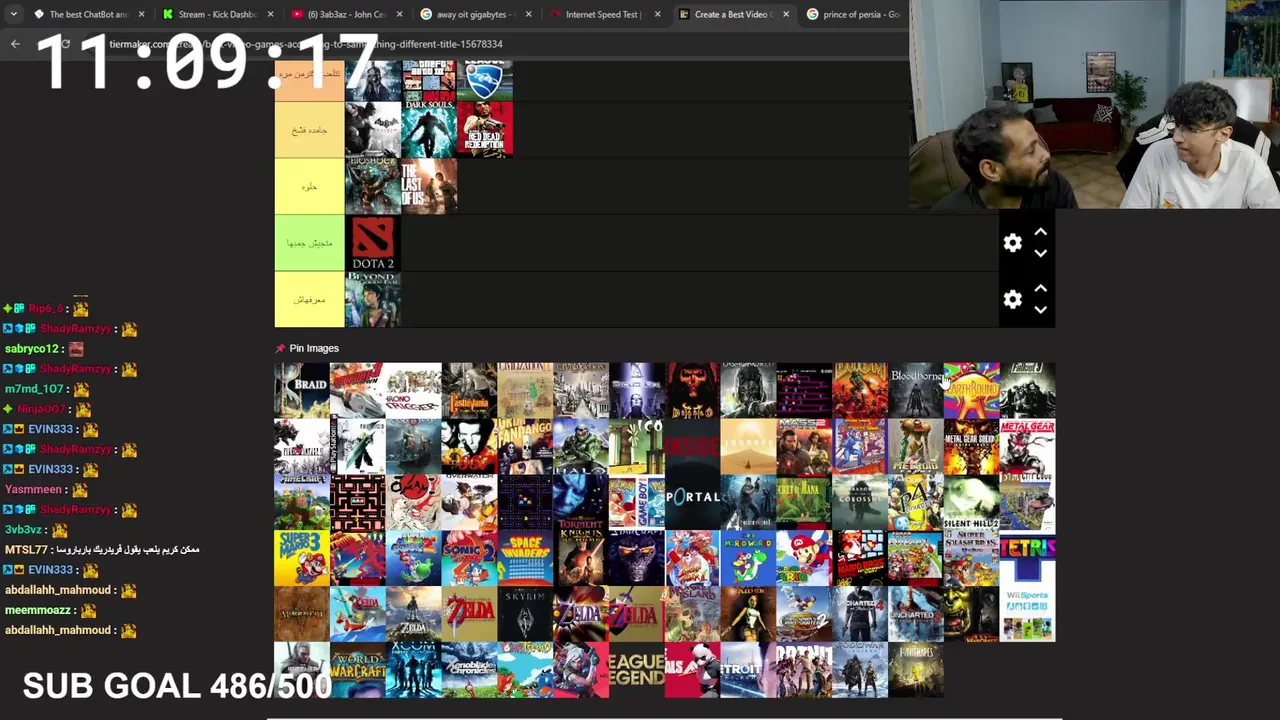Pick the Chrono Trigger image
The image size is (1280, 720).
(414, 390)
